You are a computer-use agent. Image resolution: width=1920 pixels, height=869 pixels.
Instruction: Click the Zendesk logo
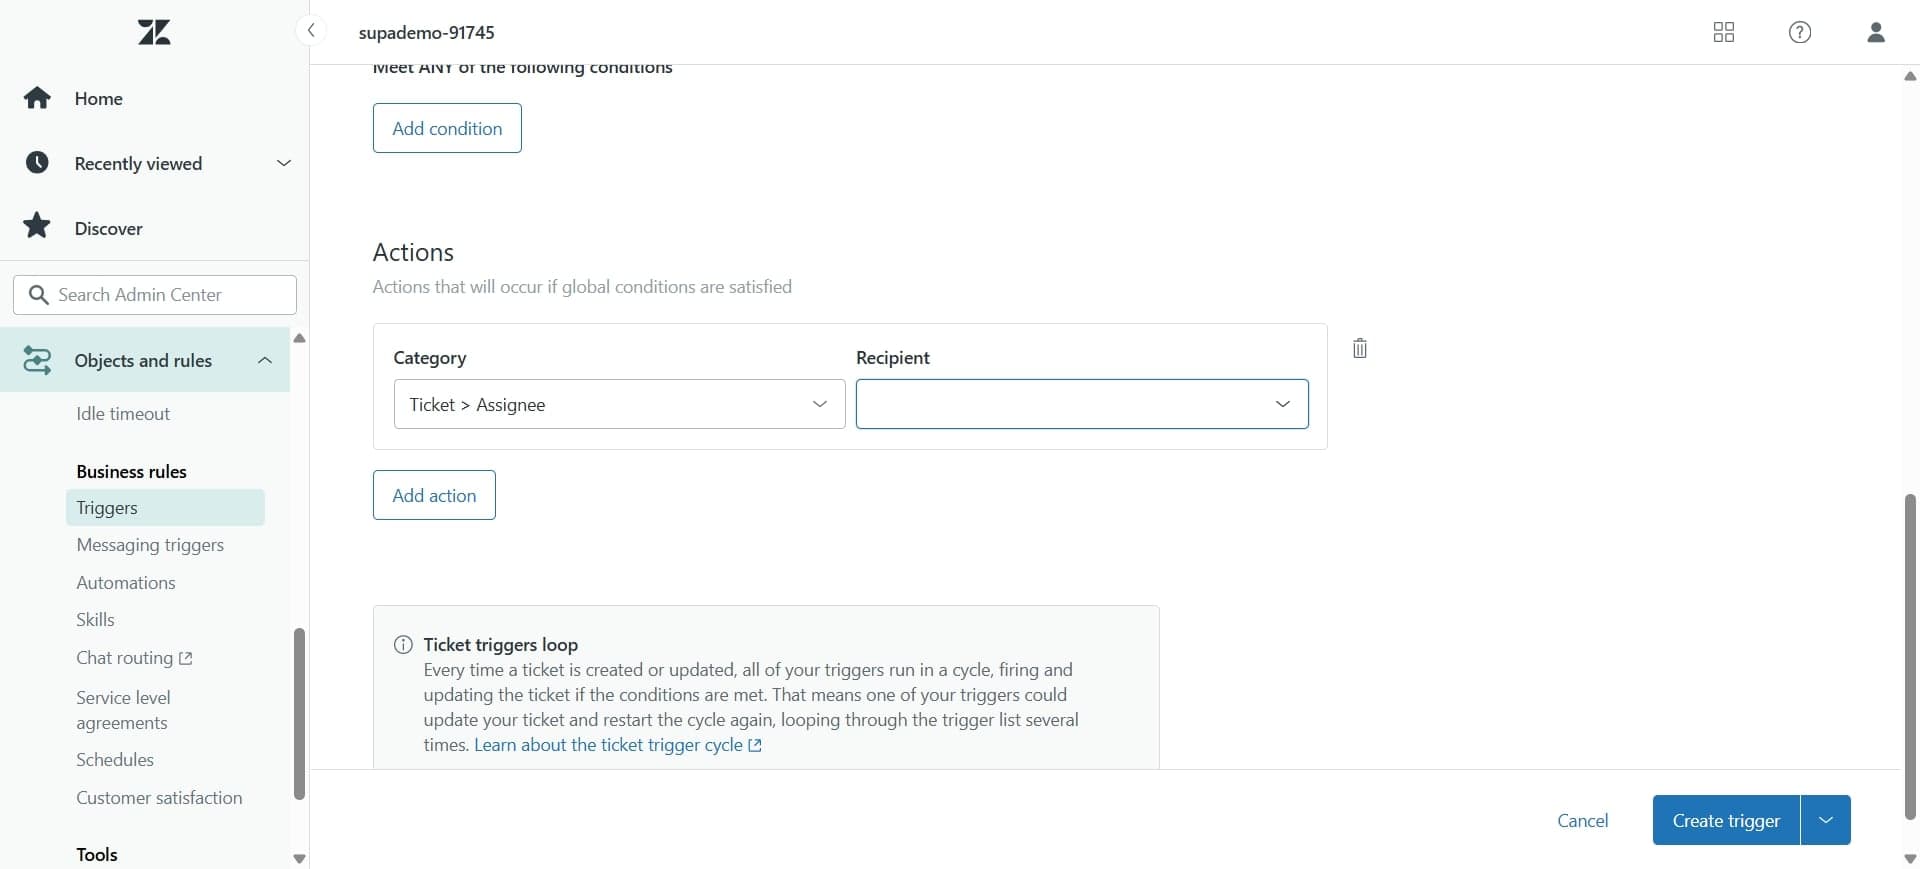coord(154,31)
